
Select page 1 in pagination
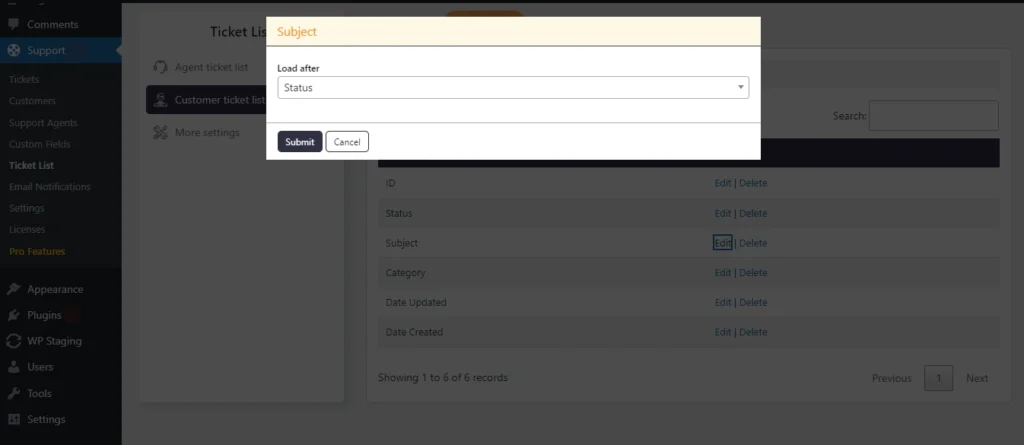(938, 378)
